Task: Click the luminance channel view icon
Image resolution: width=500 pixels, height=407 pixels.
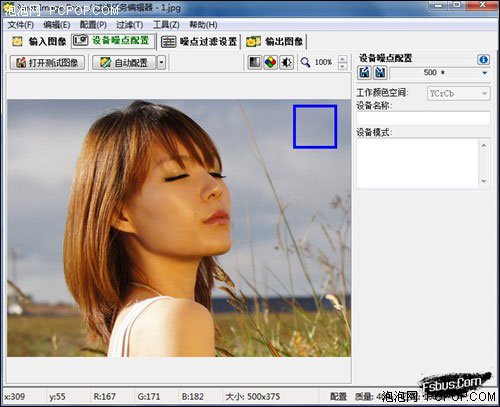Action: [255, 62]
